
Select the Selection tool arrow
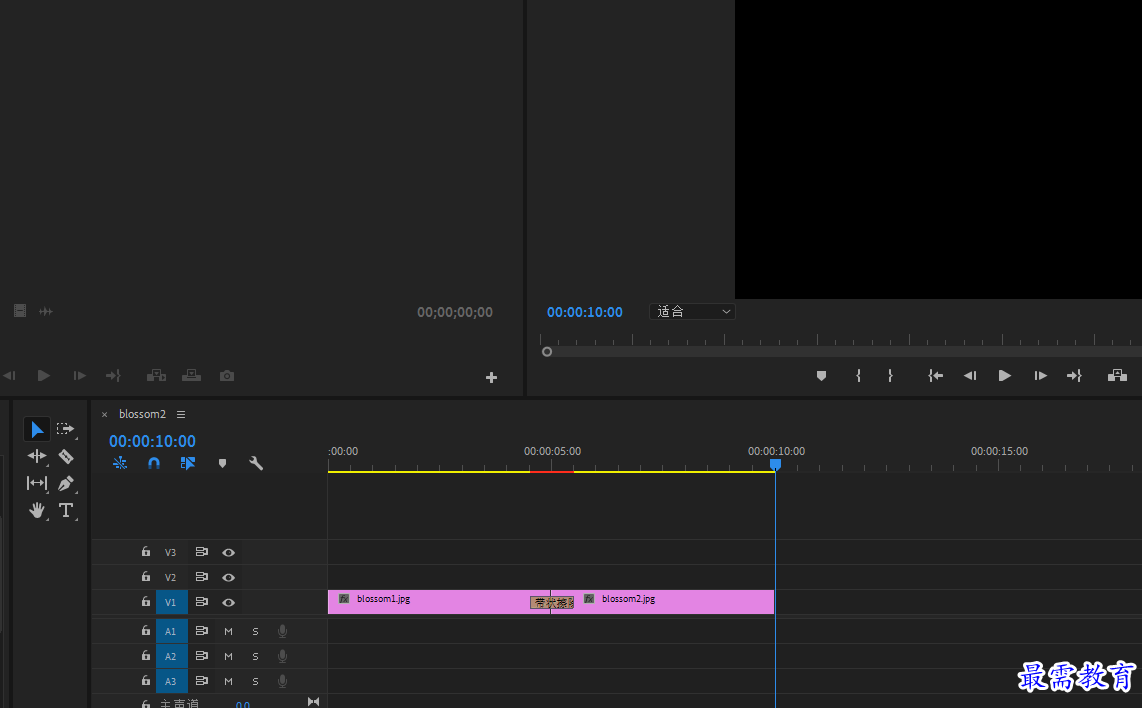[36, 430]
